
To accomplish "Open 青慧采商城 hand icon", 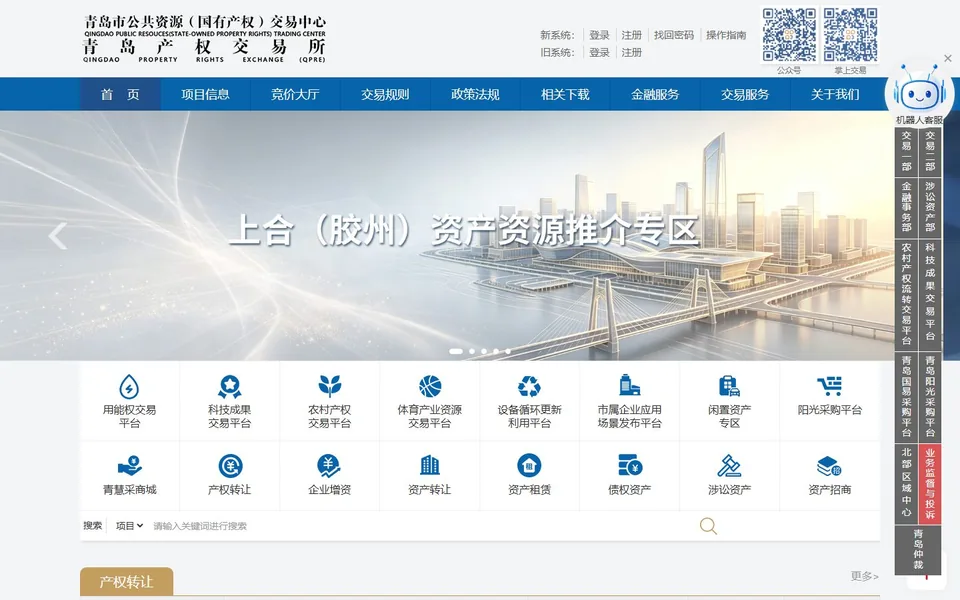I will tap(129, 466).
